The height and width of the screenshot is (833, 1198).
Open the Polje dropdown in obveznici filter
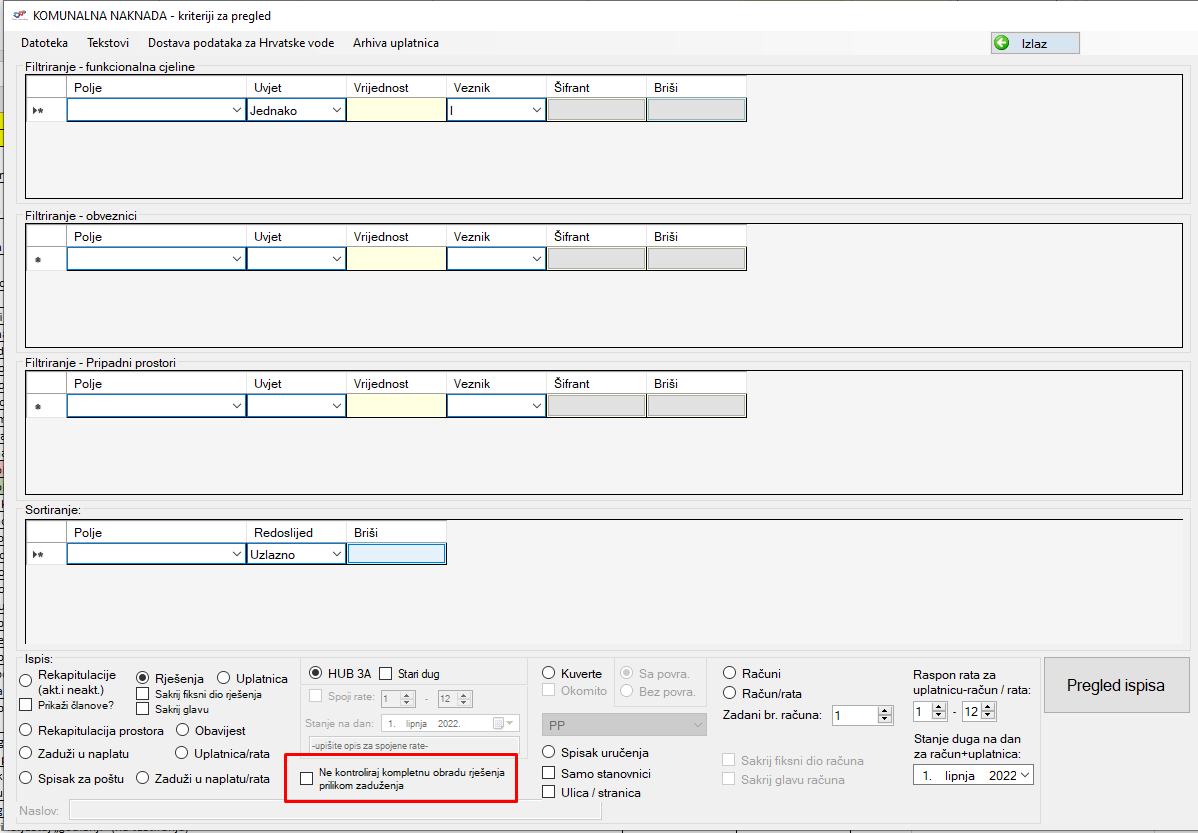[236, 260]
